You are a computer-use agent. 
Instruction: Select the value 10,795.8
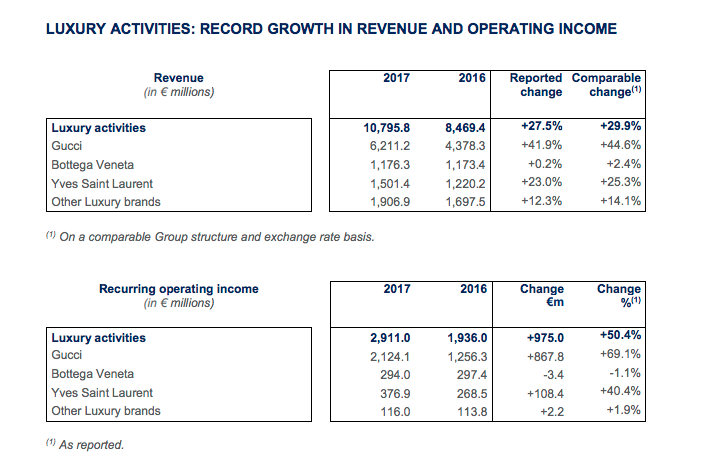(x=386, y=128)
